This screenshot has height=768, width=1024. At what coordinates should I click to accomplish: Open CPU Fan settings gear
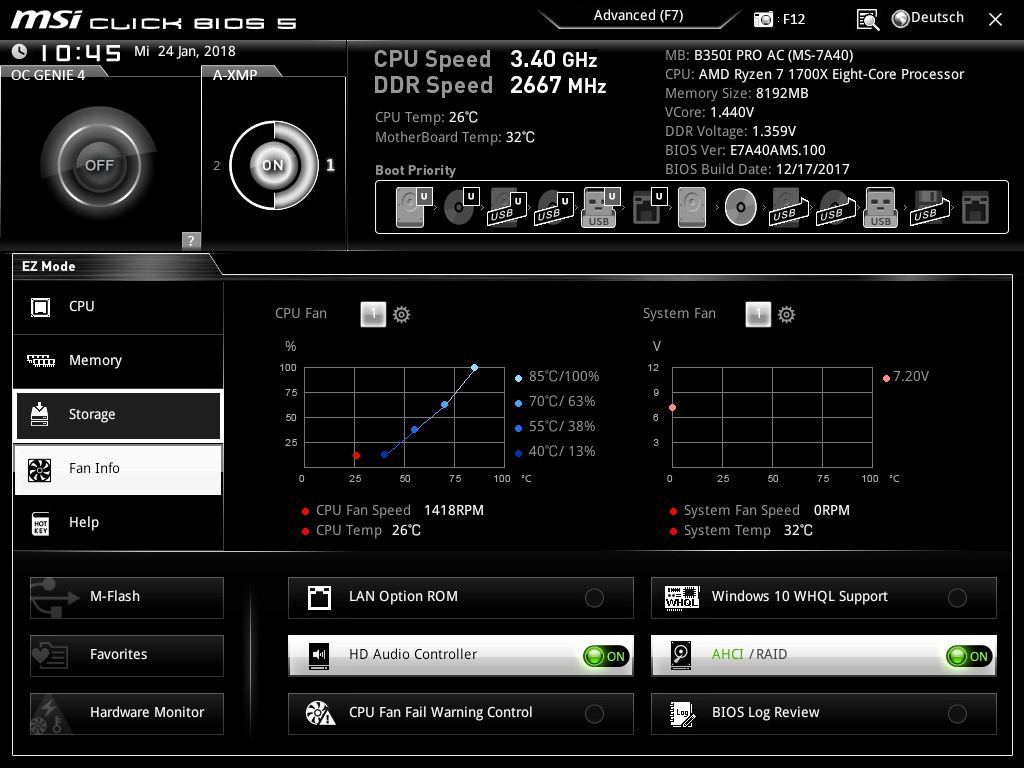point(401,315)
